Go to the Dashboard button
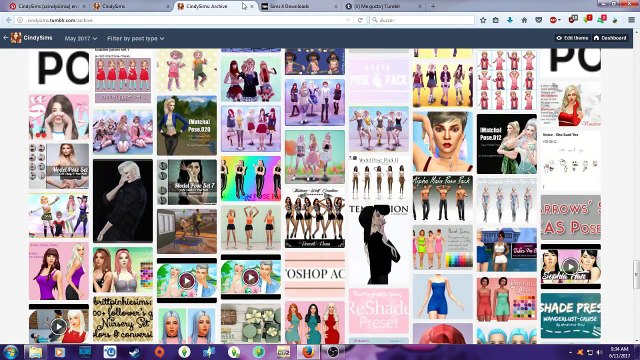Screen dimensions: 640x360 click(x=610, y=38)
